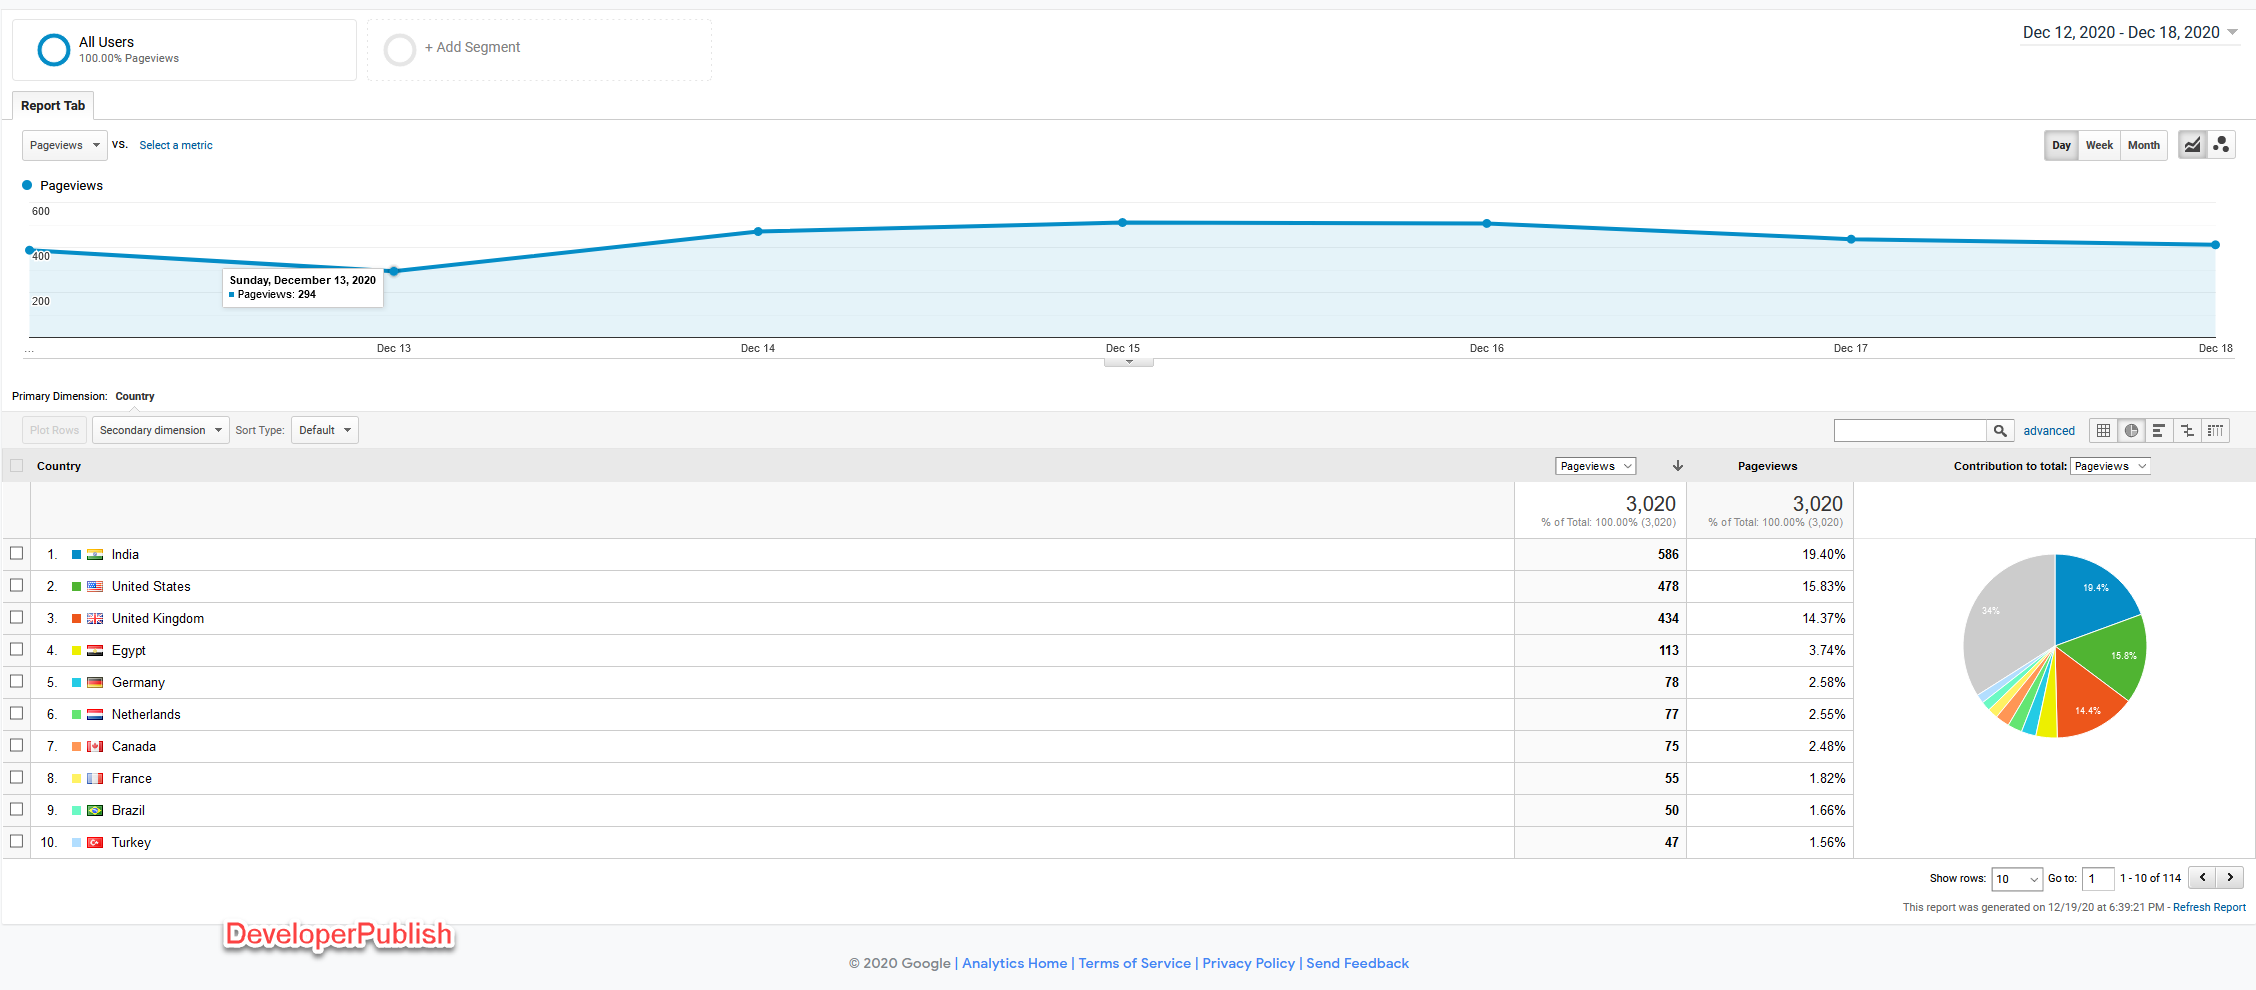Select the comparison view icon
The image size is (2256, 990).
(x=2187, y=430)
